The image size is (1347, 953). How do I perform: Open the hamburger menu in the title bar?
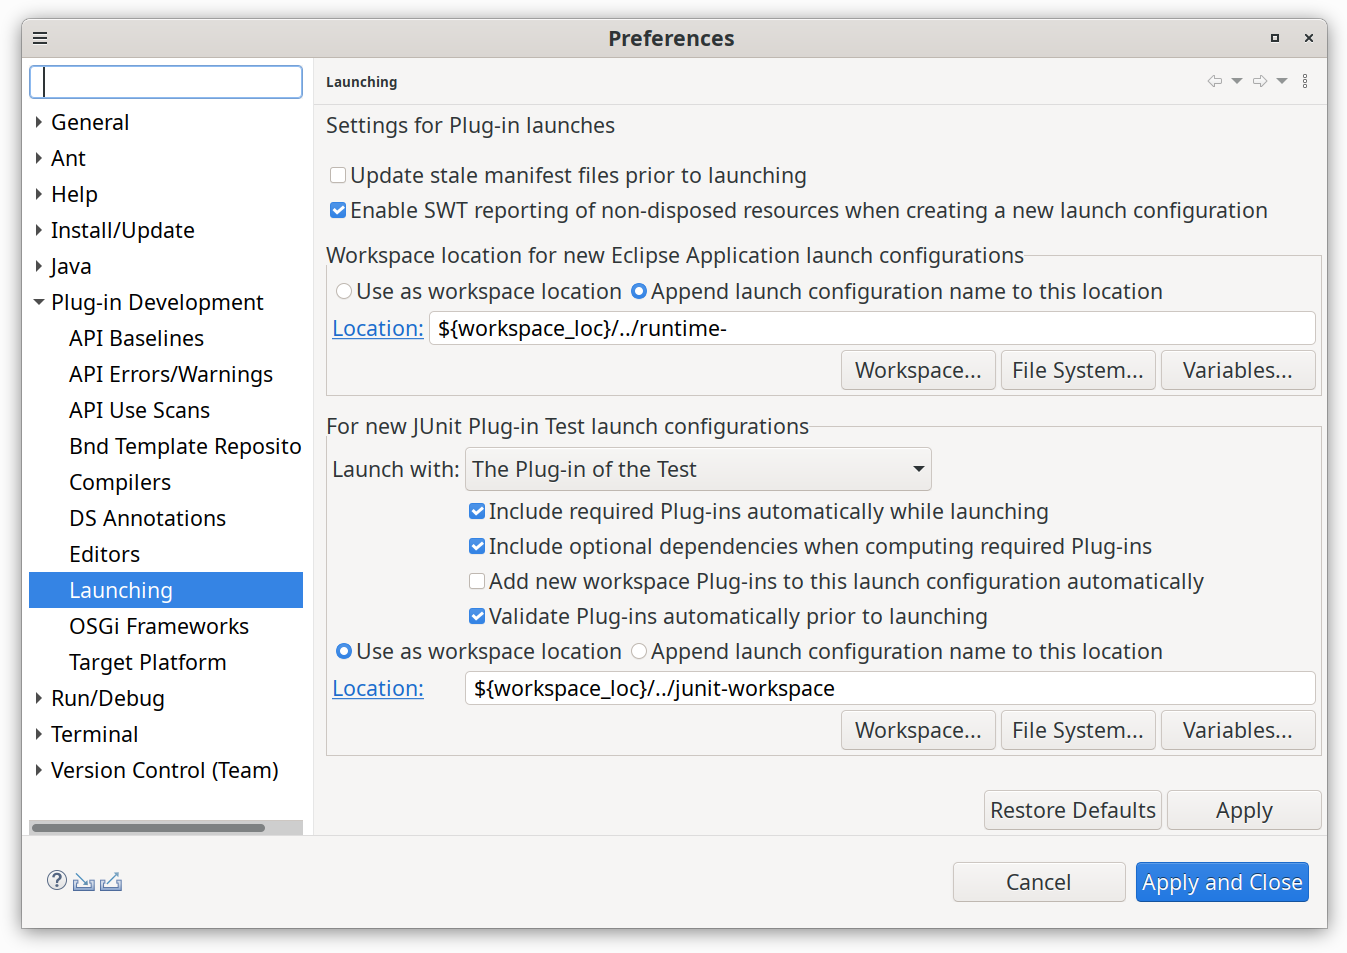pyautogui.click(x=40, y=38)
